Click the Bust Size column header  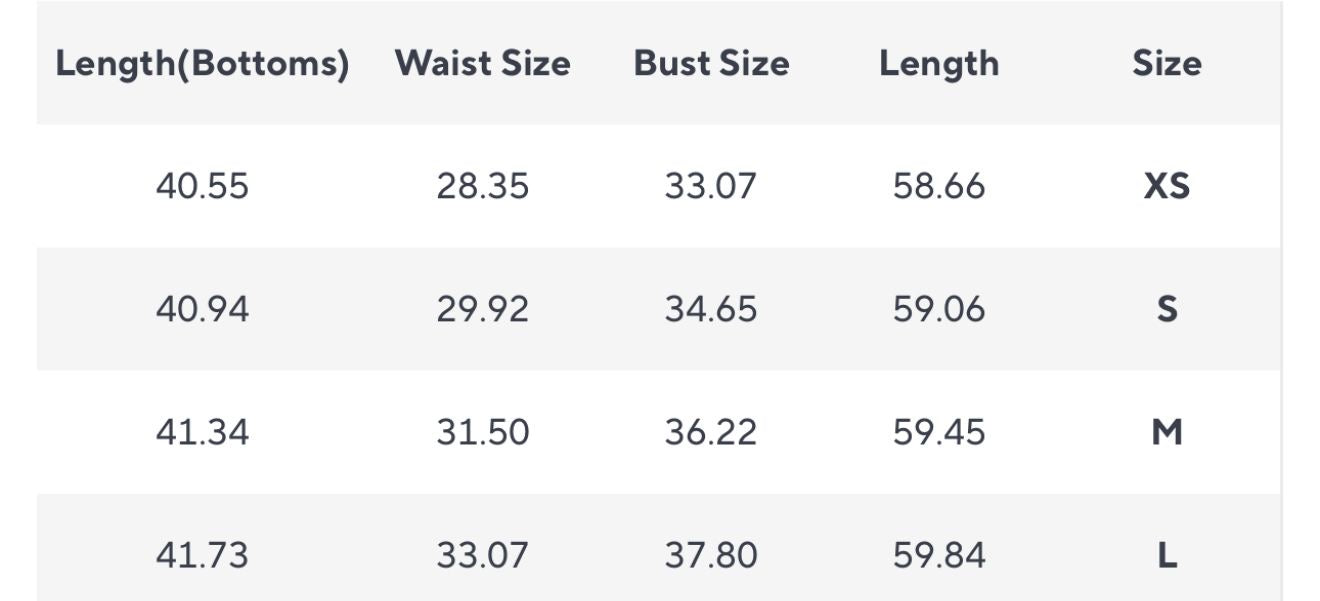click(711, 64)
